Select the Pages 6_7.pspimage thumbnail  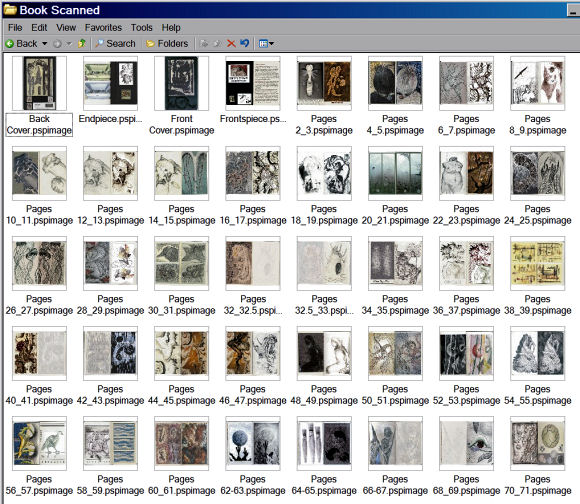[466, 83]
